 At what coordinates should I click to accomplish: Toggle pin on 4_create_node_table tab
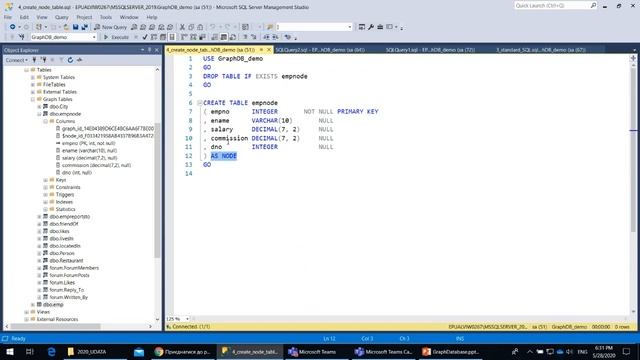tap(261, 50)
